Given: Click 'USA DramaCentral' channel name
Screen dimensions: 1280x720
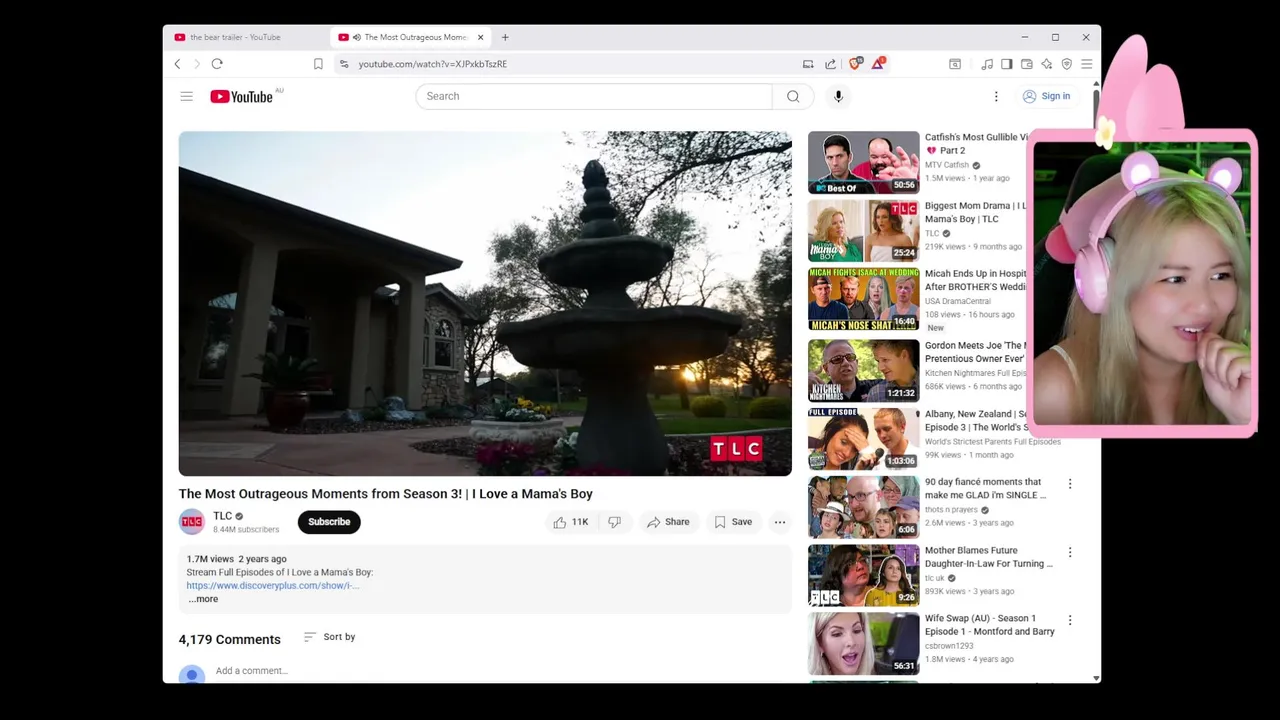Looking at the screenshot, I should pyautogui.click(x=958, y=301).
